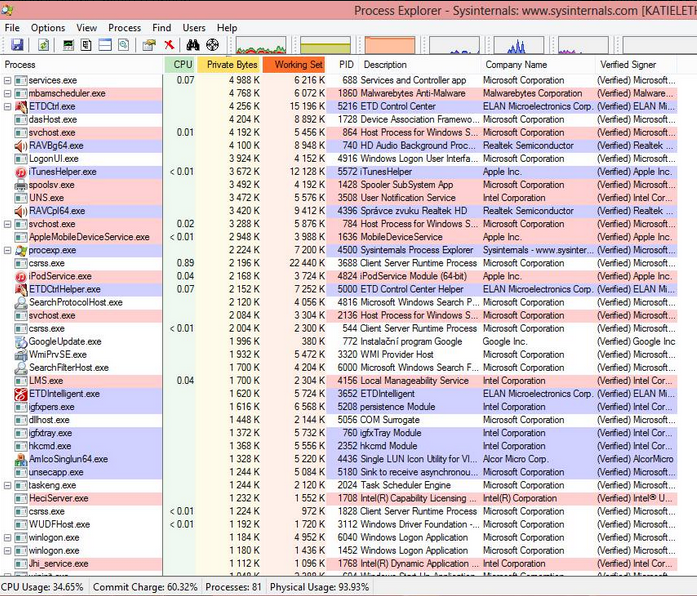
Task: Click the SearchProtocolHost.exe icon
Action: pos(21,303)
